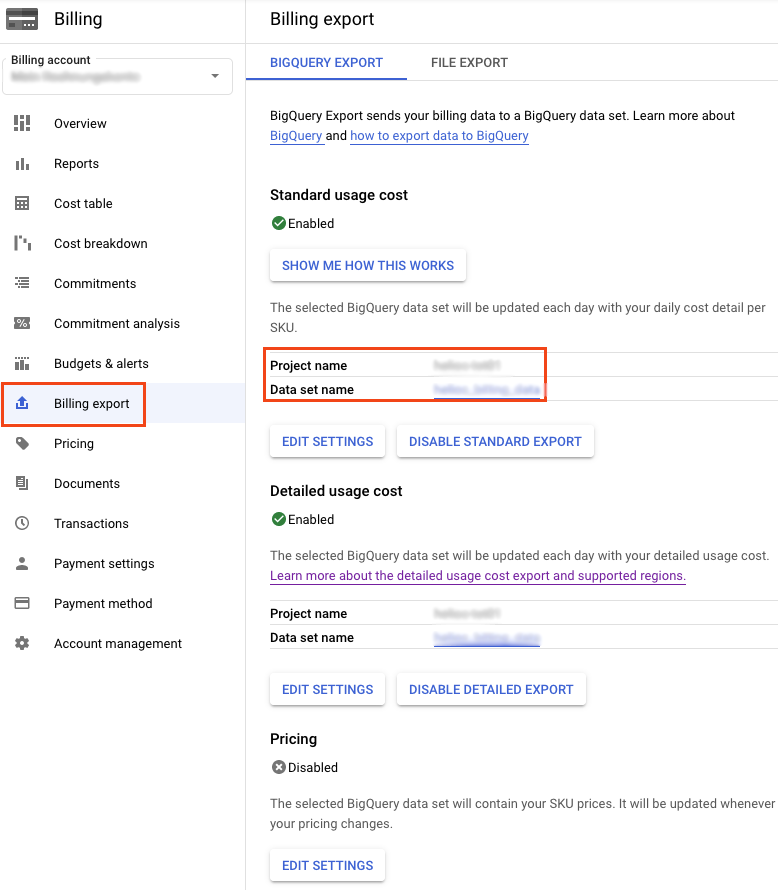
Task: Click the Enabled status text under Standard usage cost
Action: (311, 223)
